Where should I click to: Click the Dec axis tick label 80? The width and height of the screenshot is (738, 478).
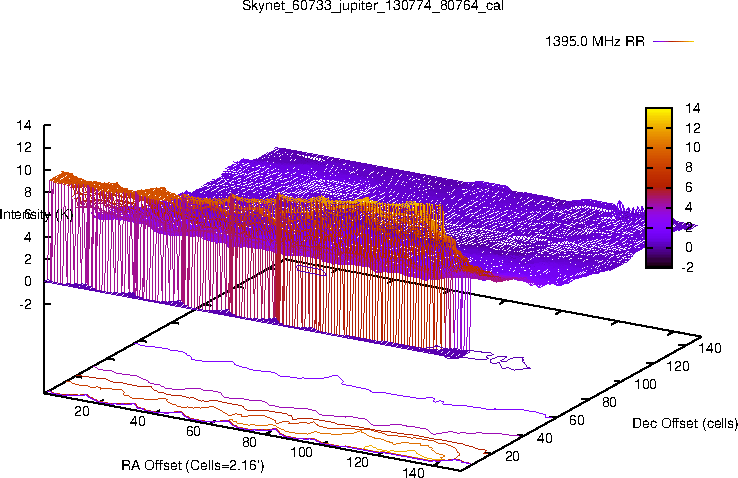pyautogui.click(x=610, y=402)
